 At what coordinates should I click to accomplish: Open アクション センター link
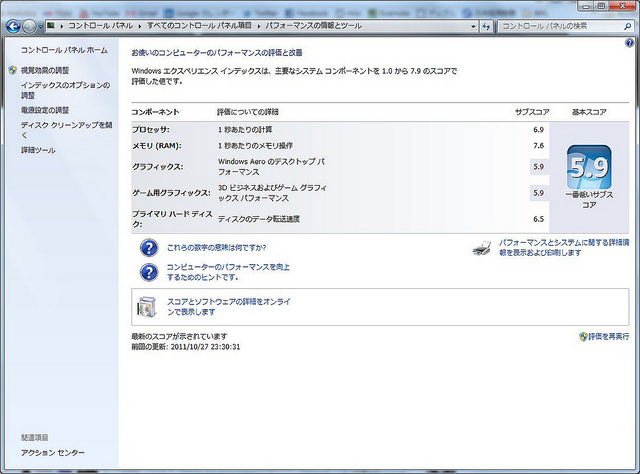[x=53, y=453]
